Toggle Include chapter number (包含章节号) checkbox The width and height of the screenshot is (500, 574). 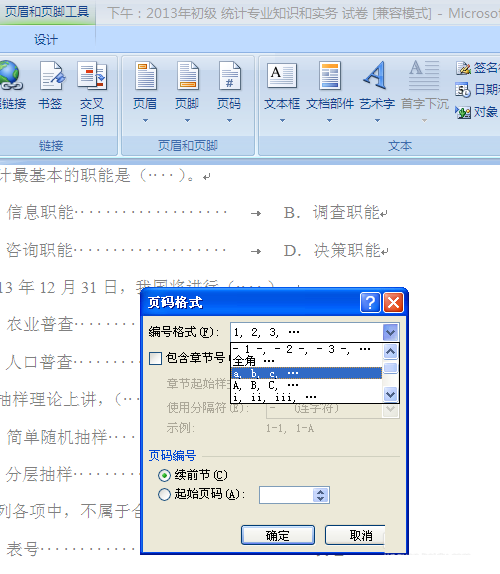click(156, 358)
